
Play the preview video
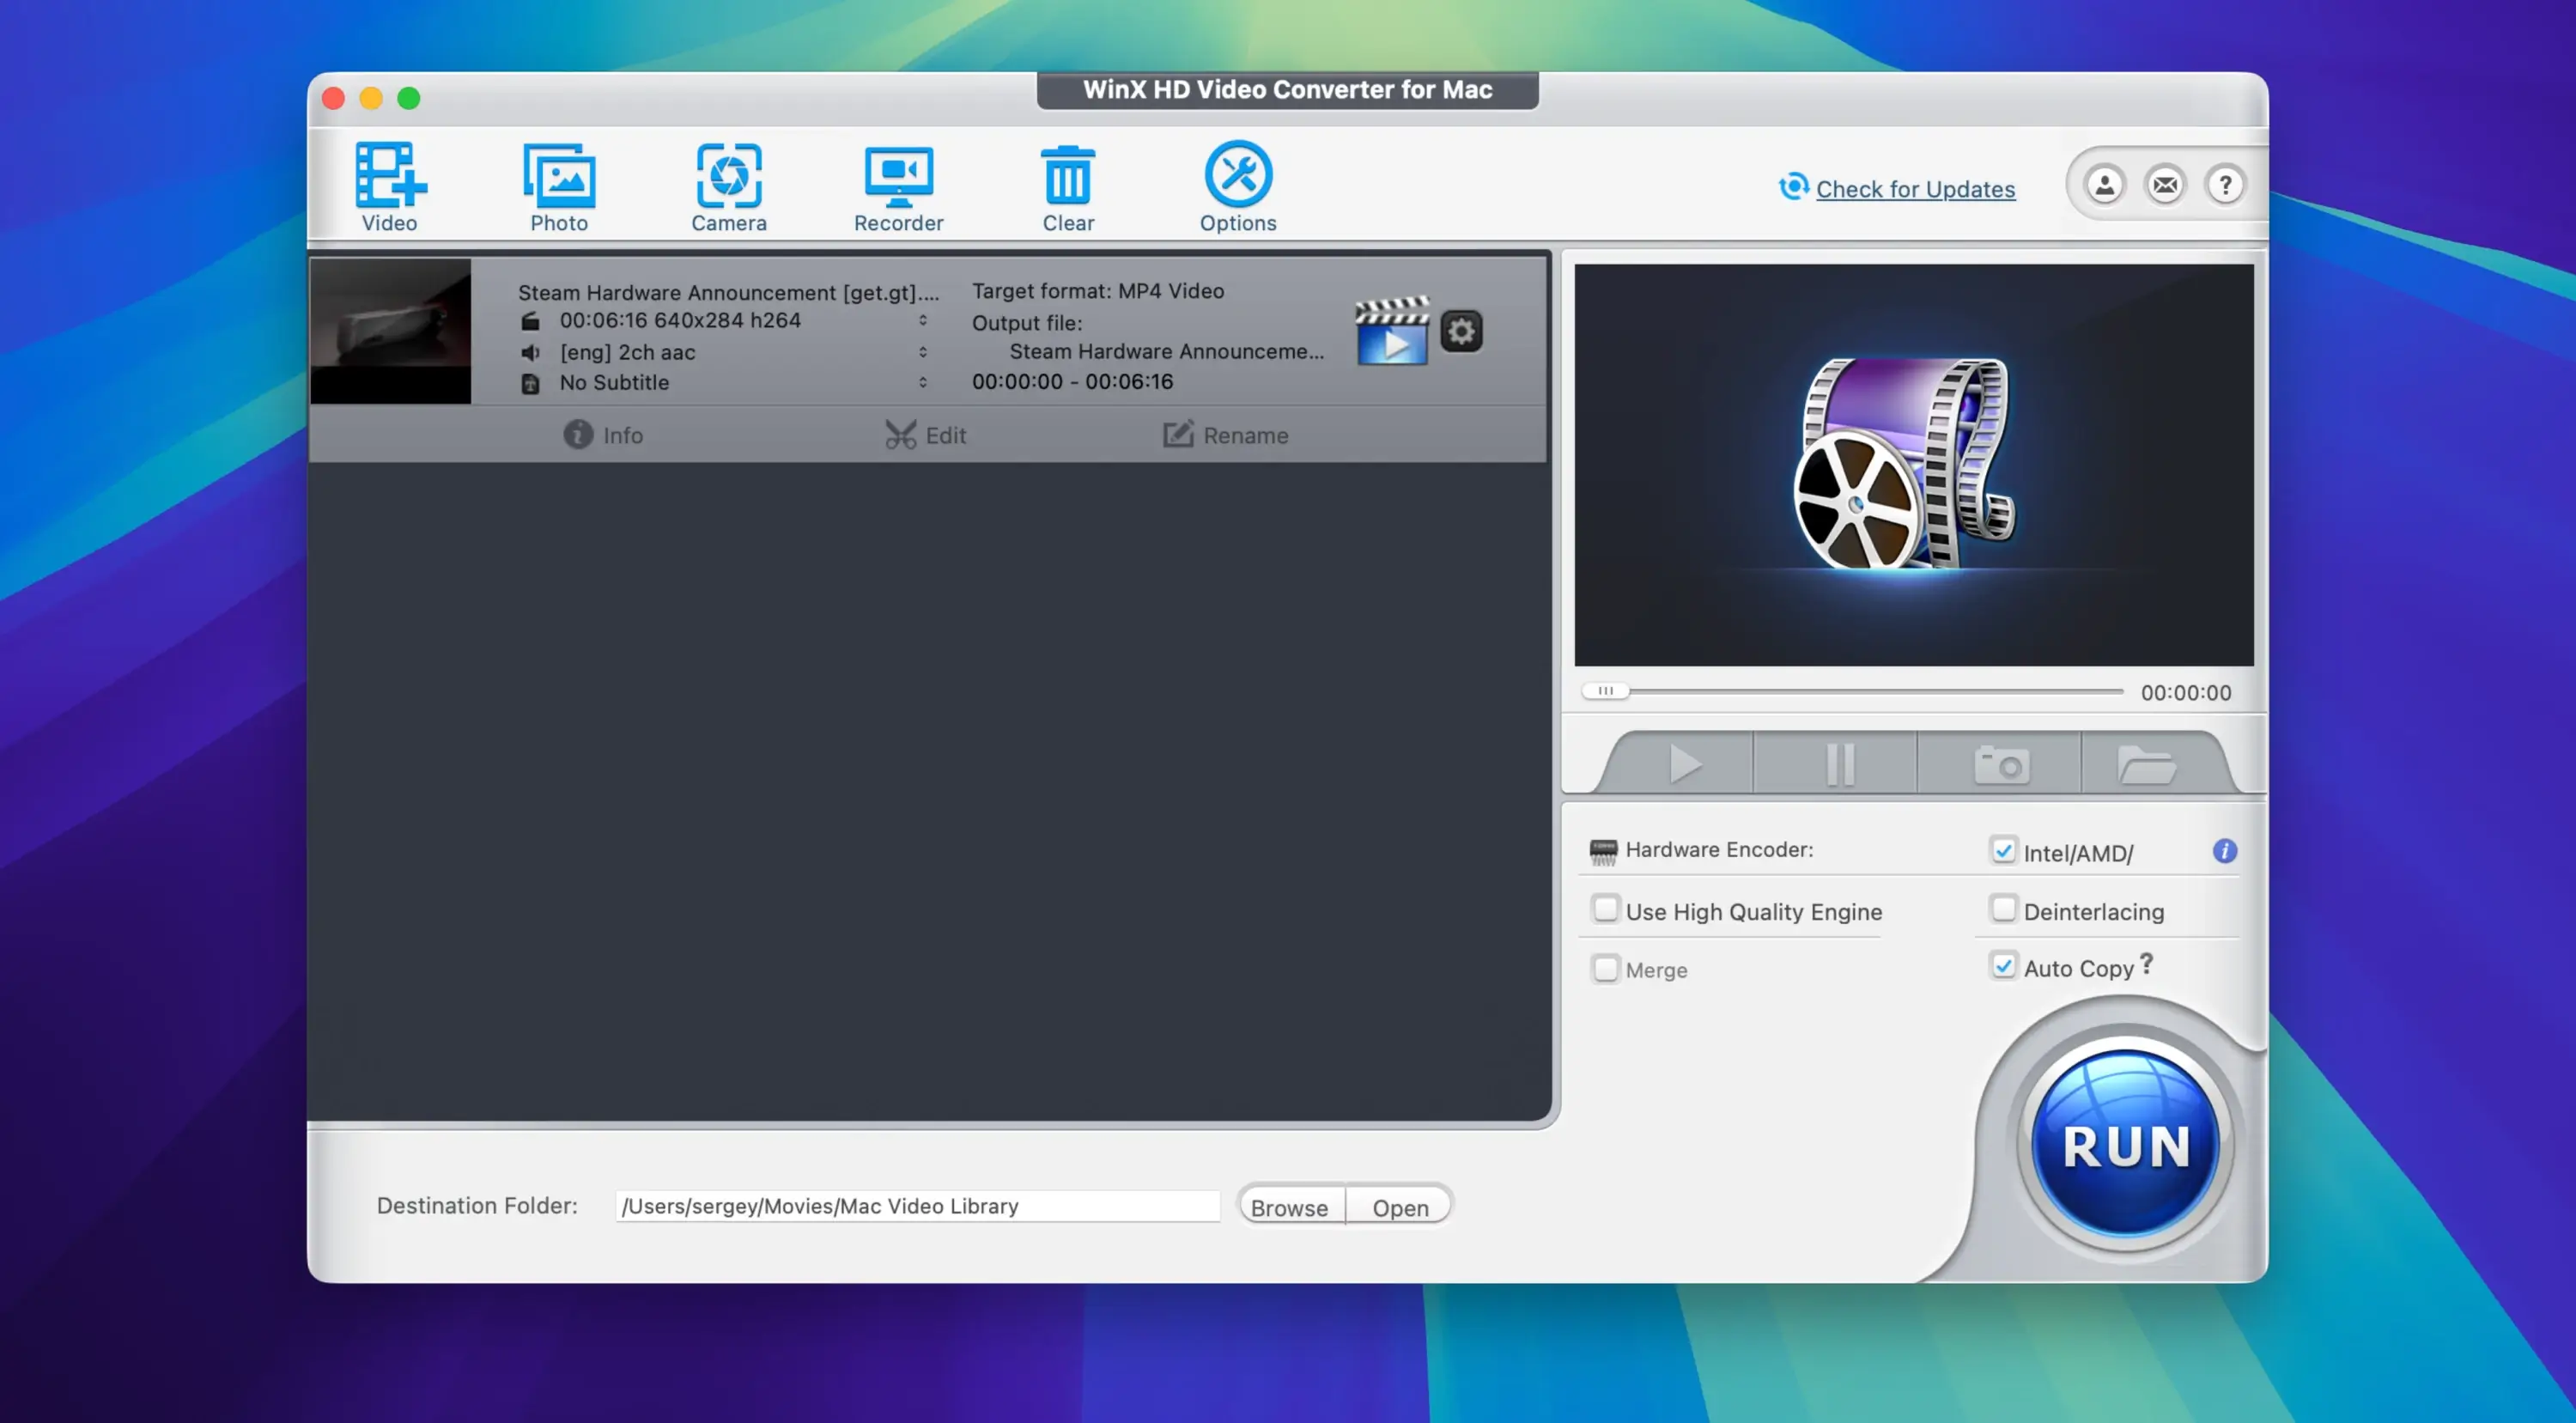(x=1685, y=765)
